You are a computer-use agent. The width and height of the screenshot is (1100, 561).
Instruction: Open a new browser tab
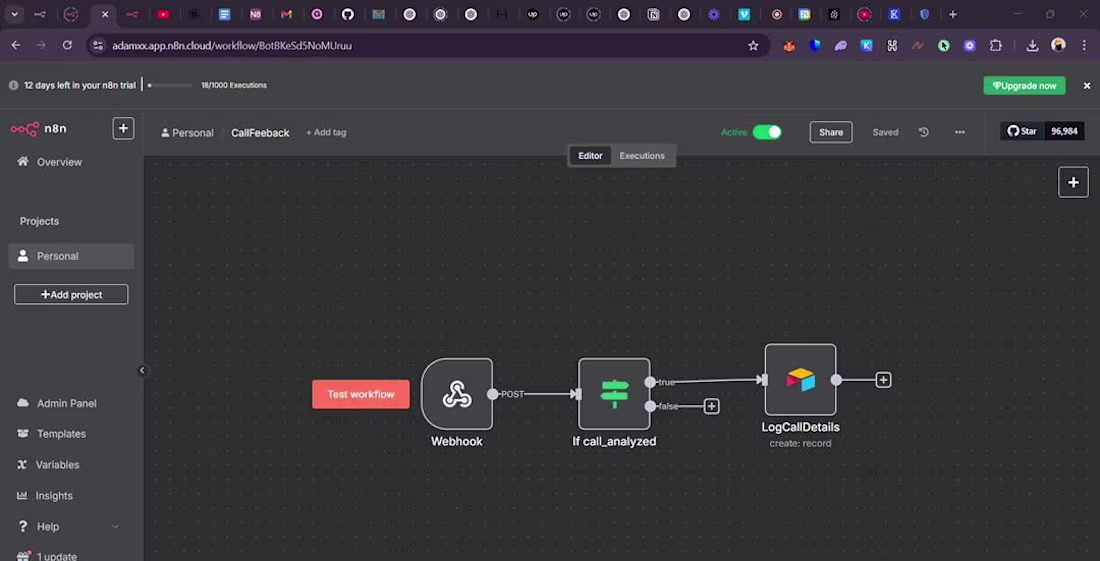click(953, 14)
